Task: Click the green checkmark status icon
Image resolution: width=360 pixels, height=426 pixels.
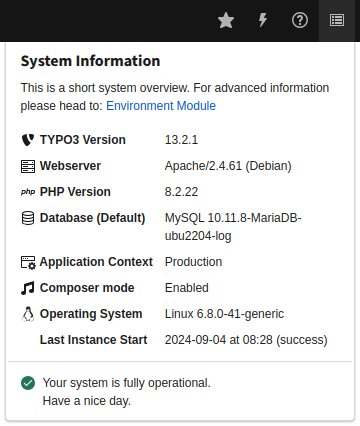Action: coord(28,383)
